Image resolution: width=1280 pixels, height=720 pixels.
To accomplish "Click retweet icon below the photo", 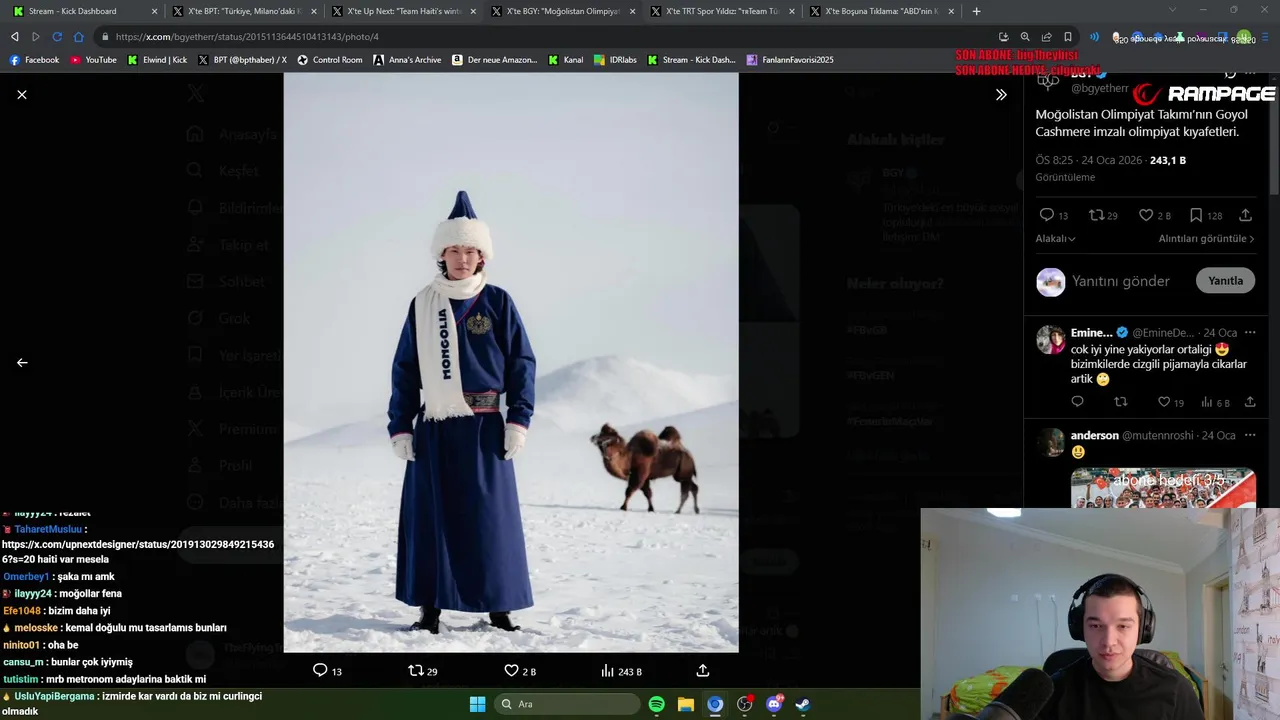I will click(416, 670).
